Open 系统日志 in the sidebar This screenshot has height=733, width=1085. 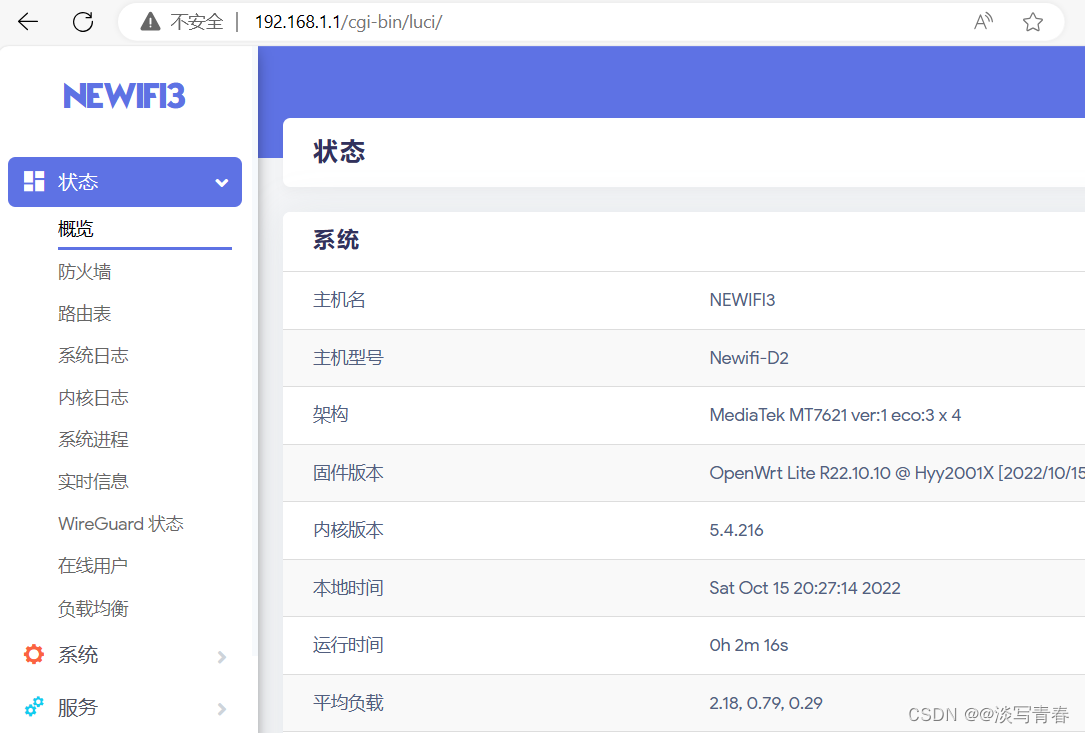[x=93, y=356]
